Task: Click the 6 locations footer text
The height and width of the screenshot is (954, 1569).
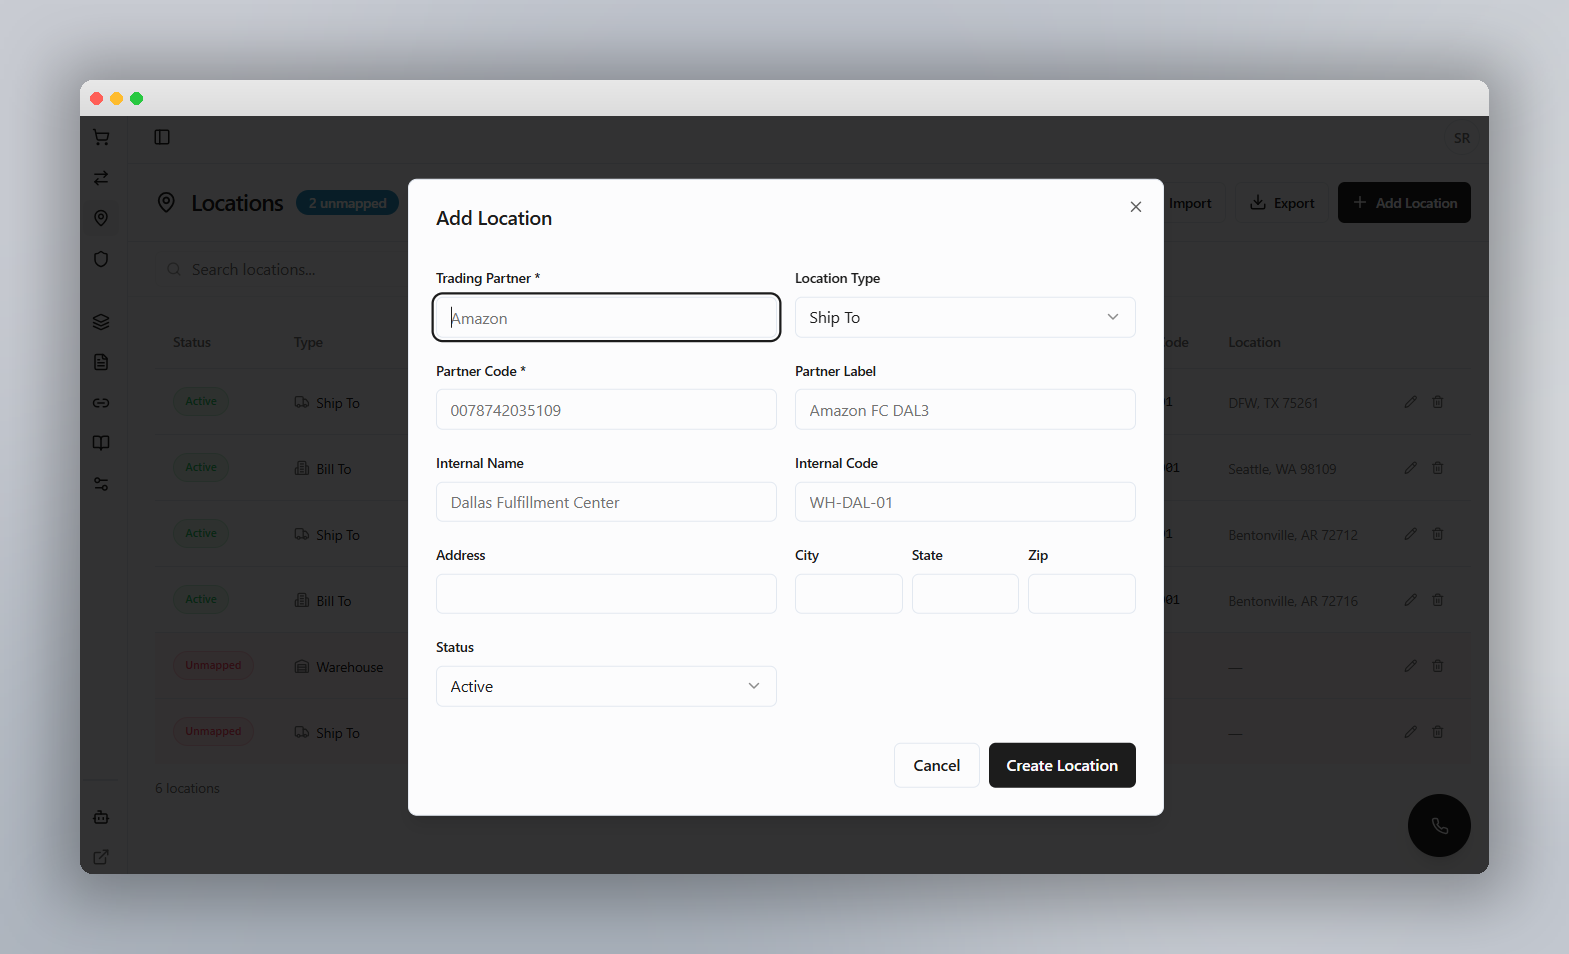Action: click(188, 788)
